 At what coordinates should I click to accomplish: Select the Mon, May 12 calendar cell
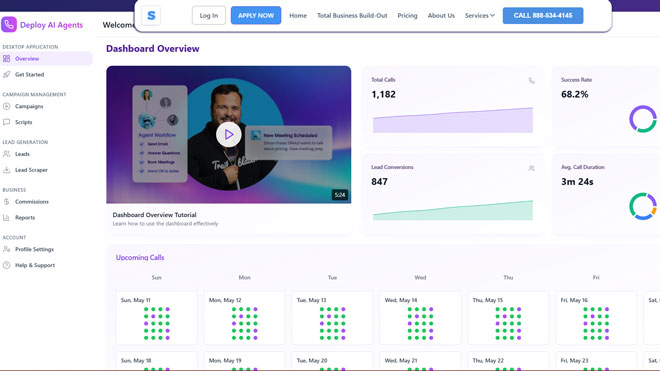tap(245, 318)
